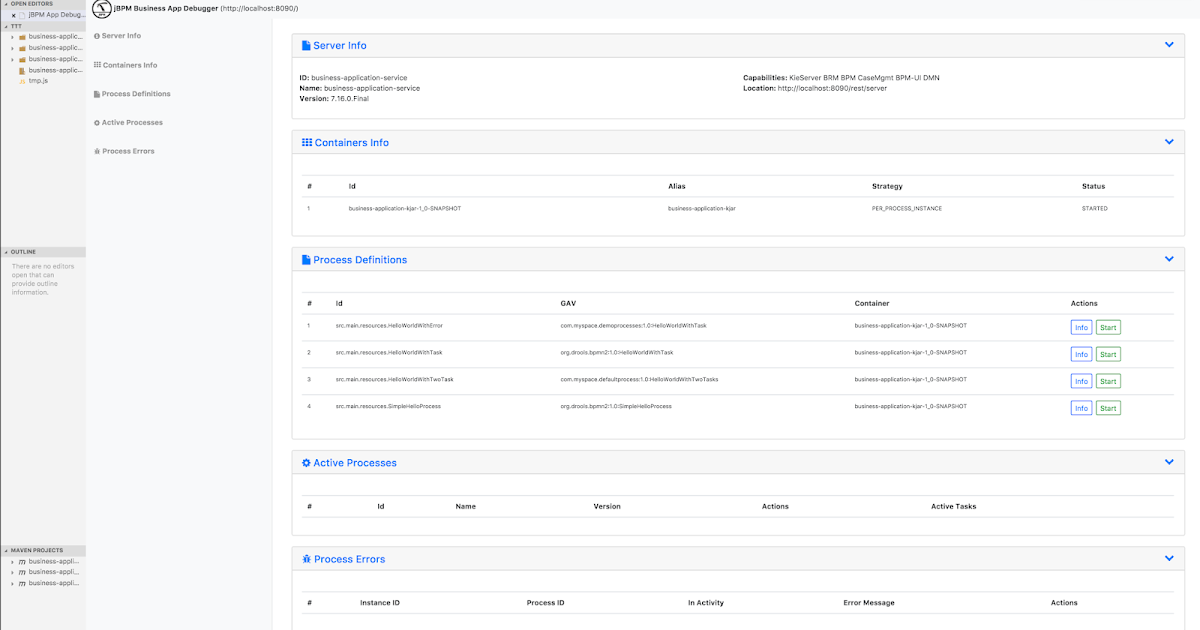Image resolution: width=1200 pixels, height=630 pixels.
Task: Go to Process Errors in the left navigation
Action: click(124, 151)
